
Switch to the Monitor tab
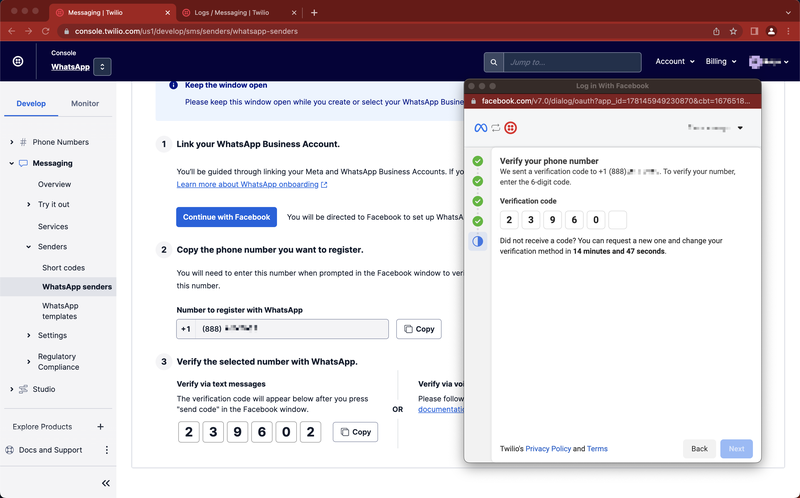(85, 104)
